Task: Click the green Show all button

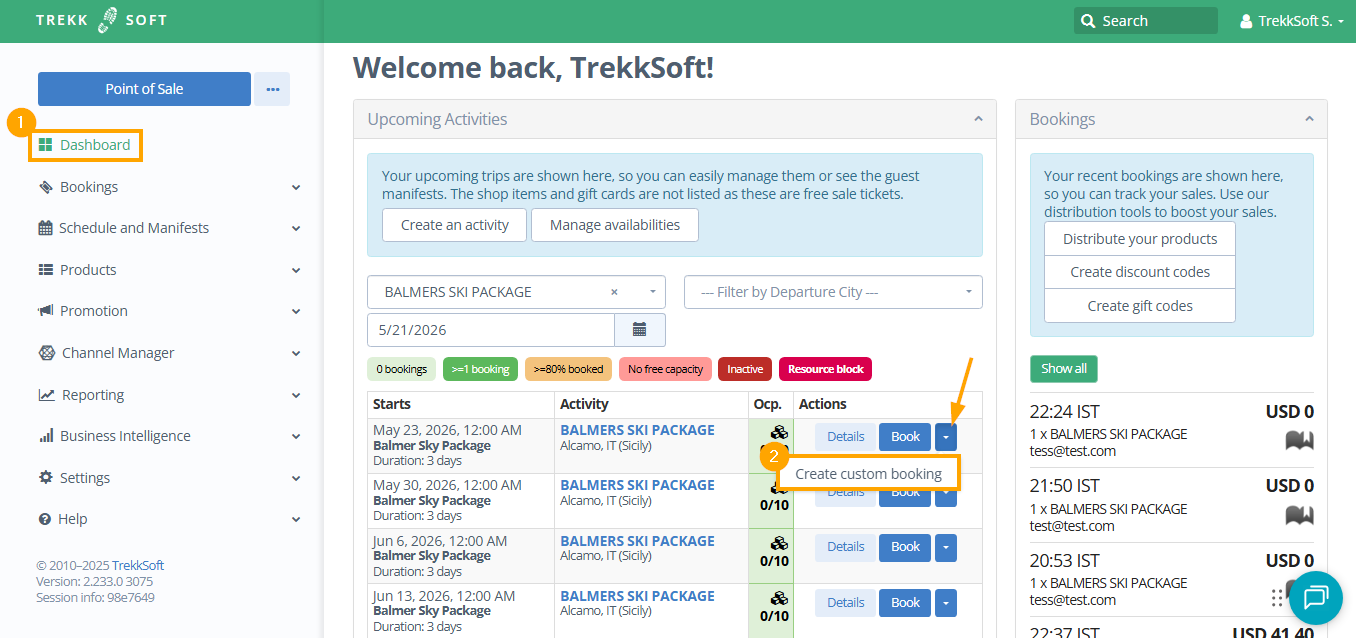Action: point(1064,368)
